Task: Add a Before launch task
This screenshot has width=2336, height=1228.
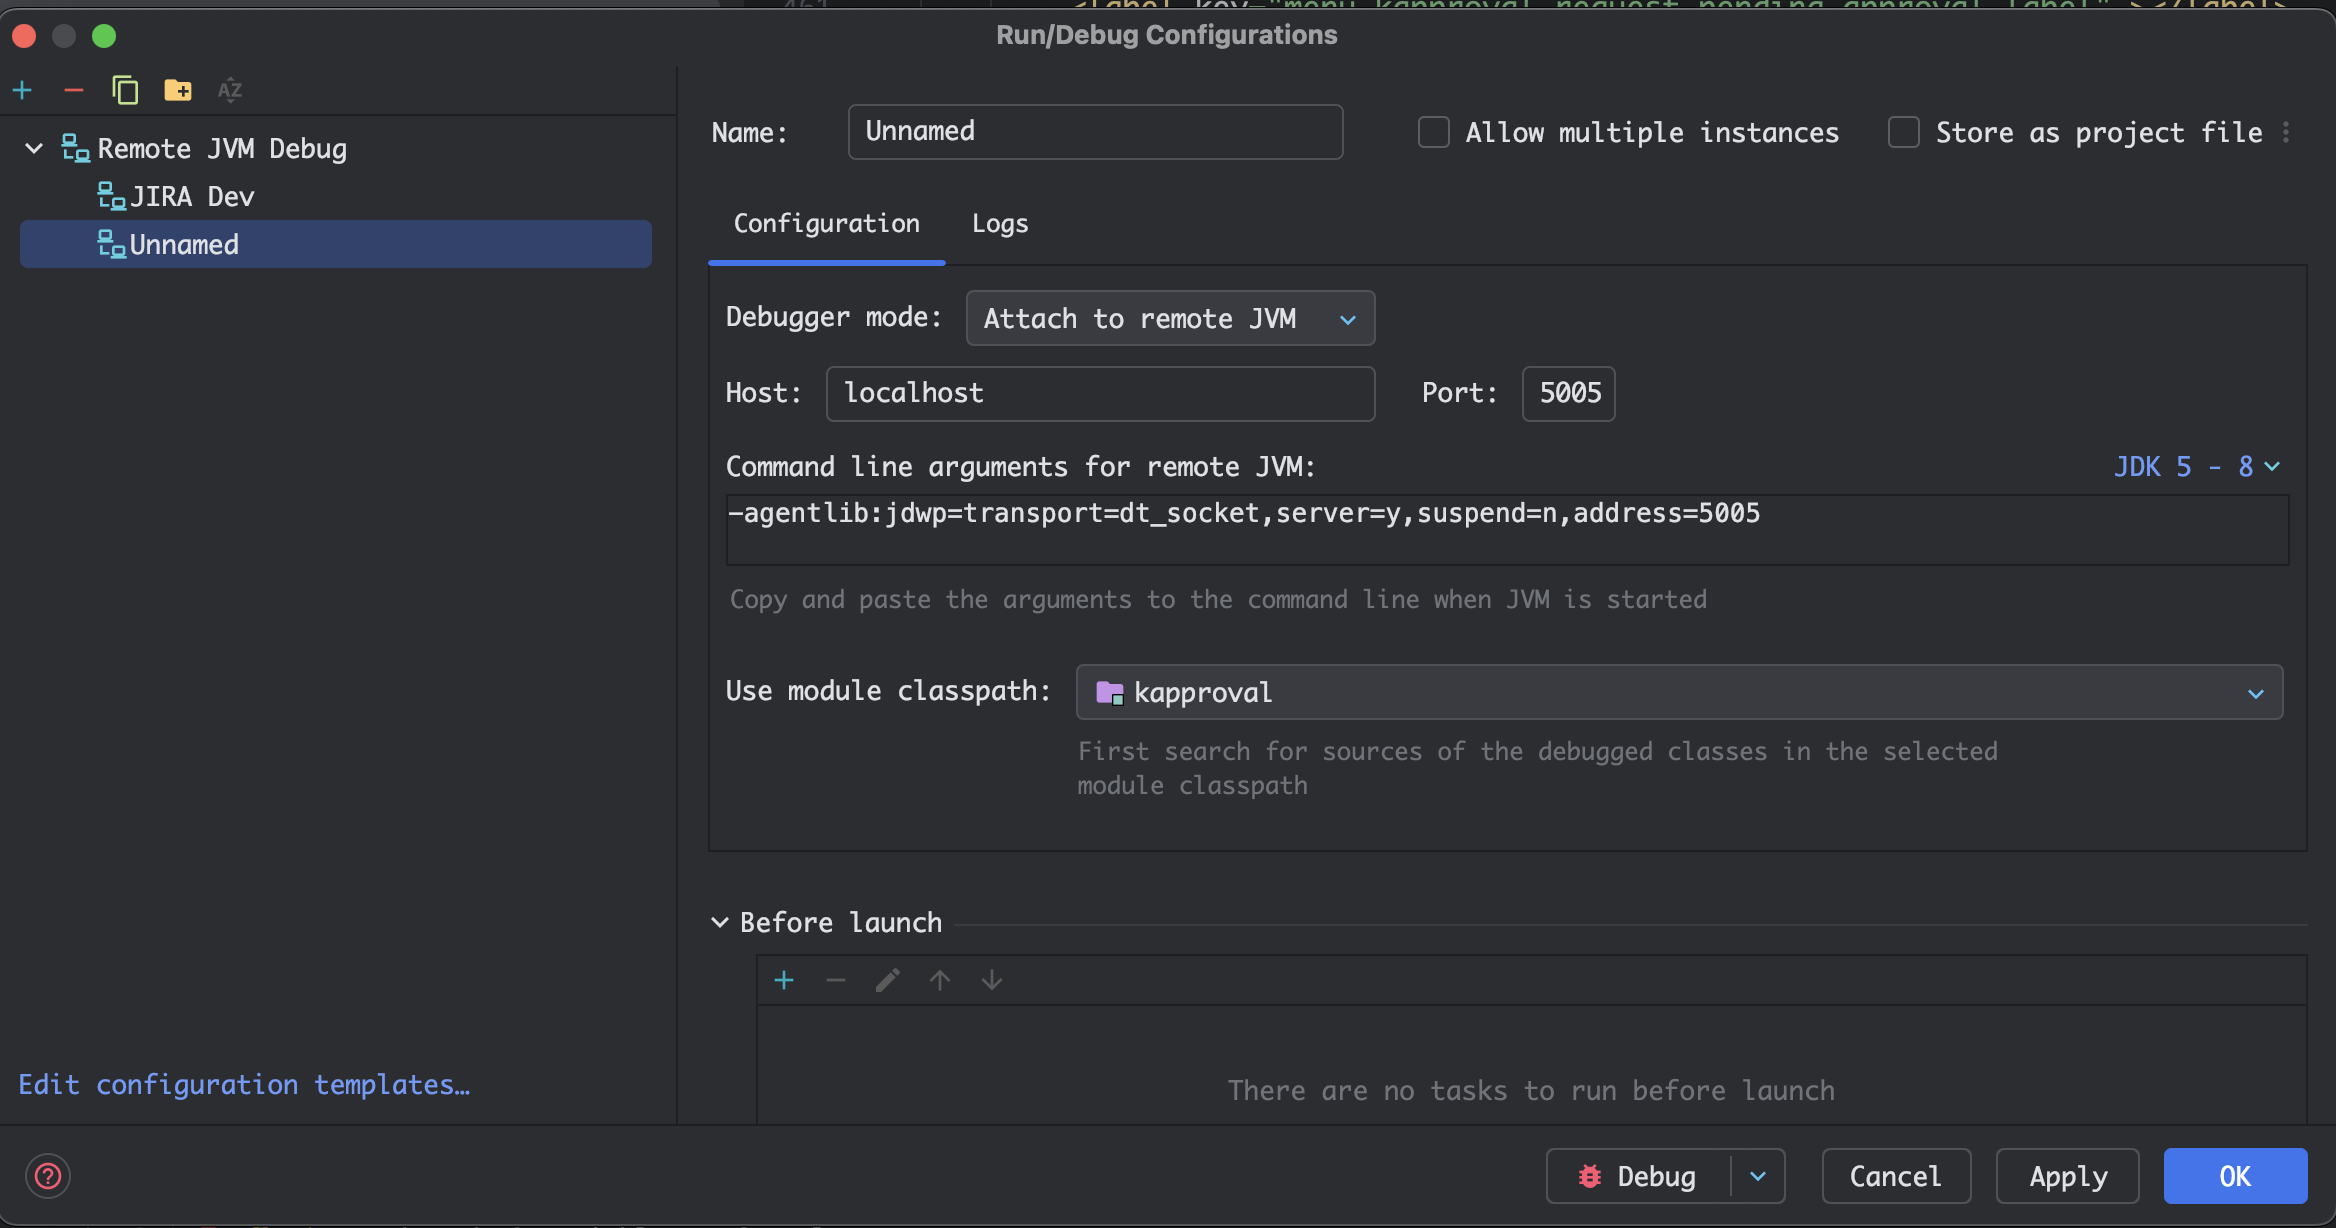Action: (784, 980)
